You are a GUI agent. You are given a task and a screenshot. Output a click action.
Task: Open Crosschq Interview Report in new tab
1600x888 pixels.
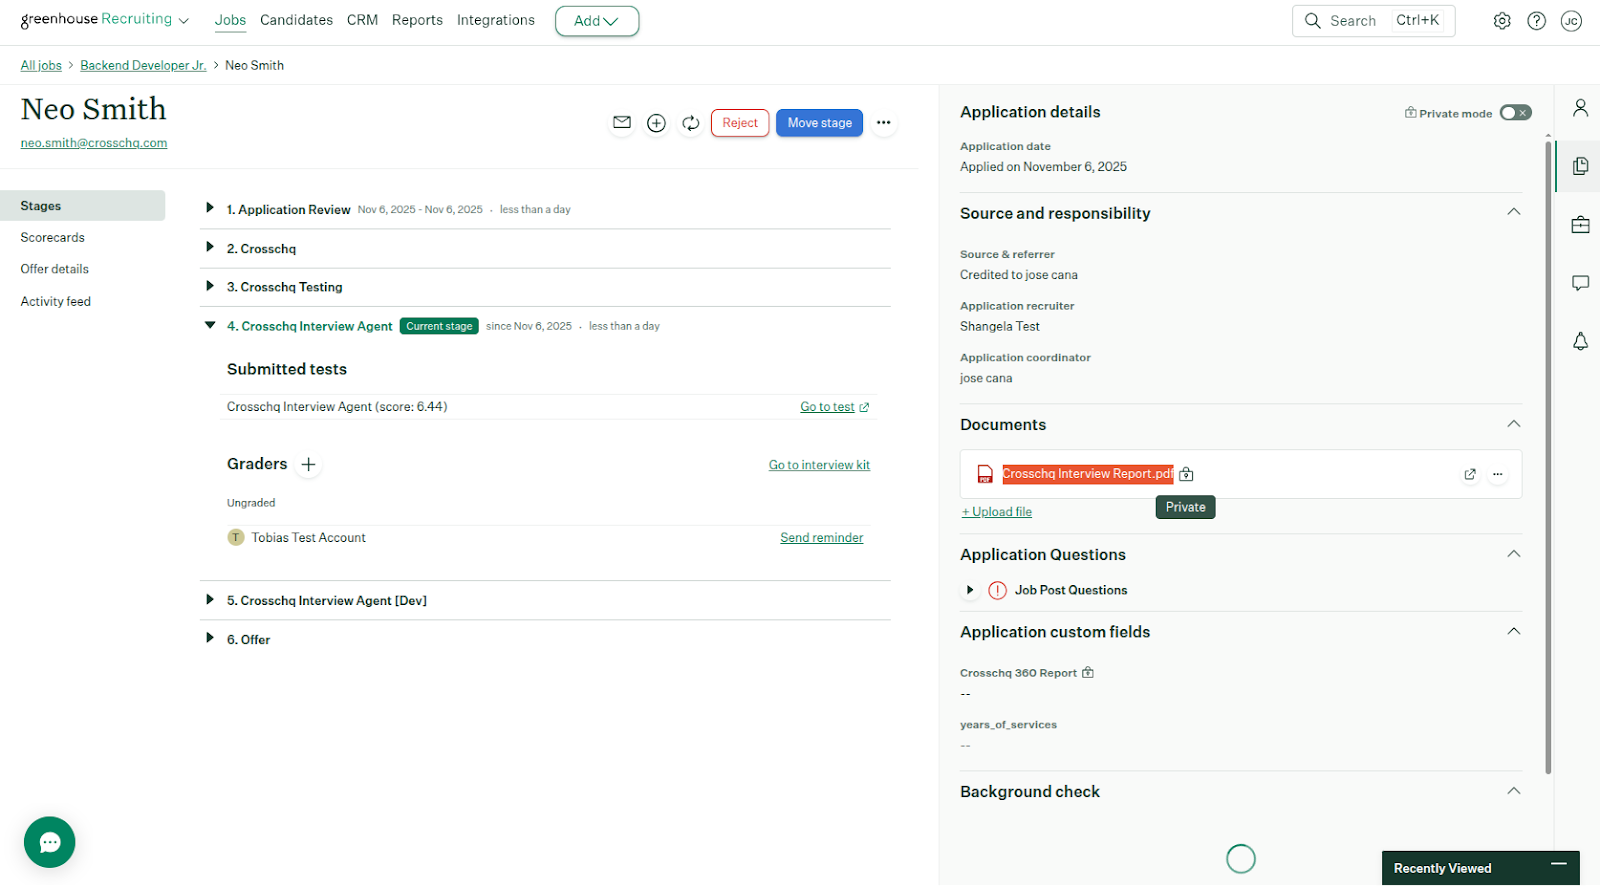(1469, 474)
